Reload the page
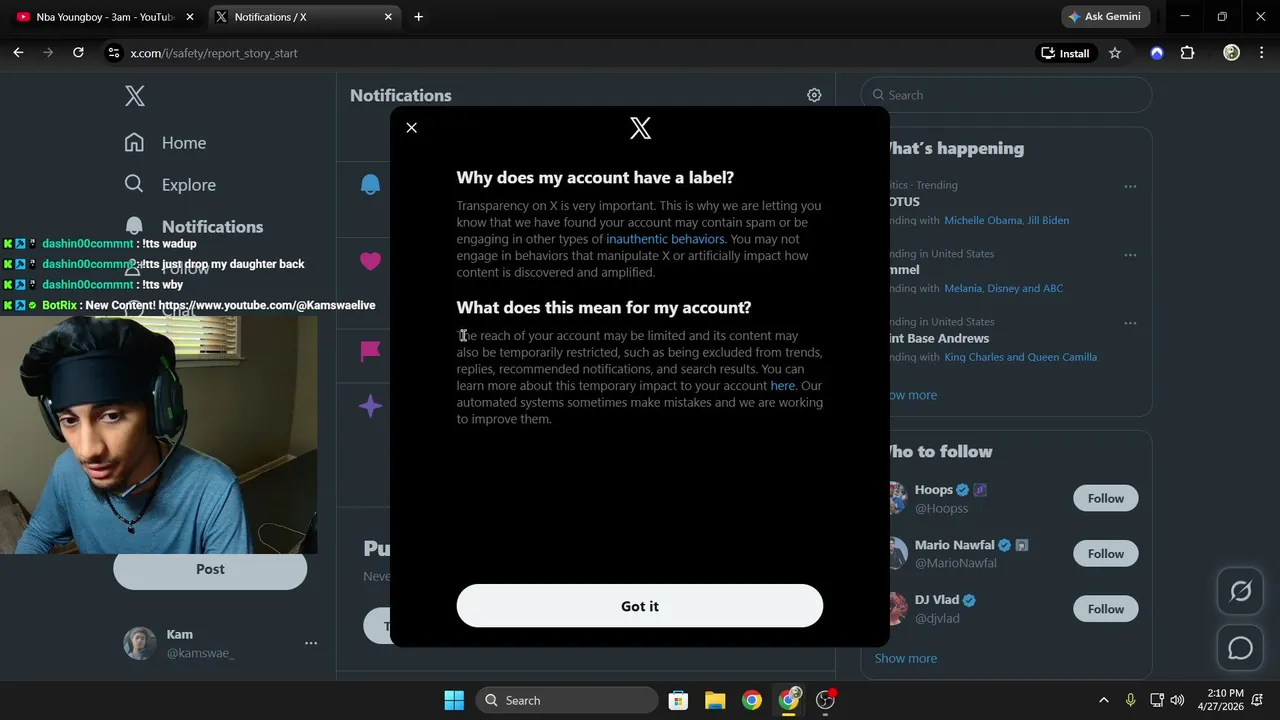Screen dimensions: 1280x720 pyautogui.click(x=78, y=53)
